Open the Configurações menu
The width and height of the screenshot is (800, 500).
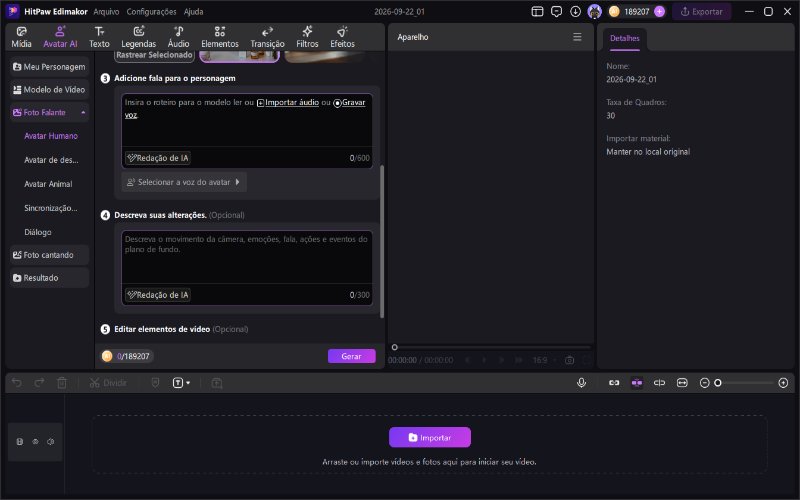pyautogui.click(x=152, y=11)
